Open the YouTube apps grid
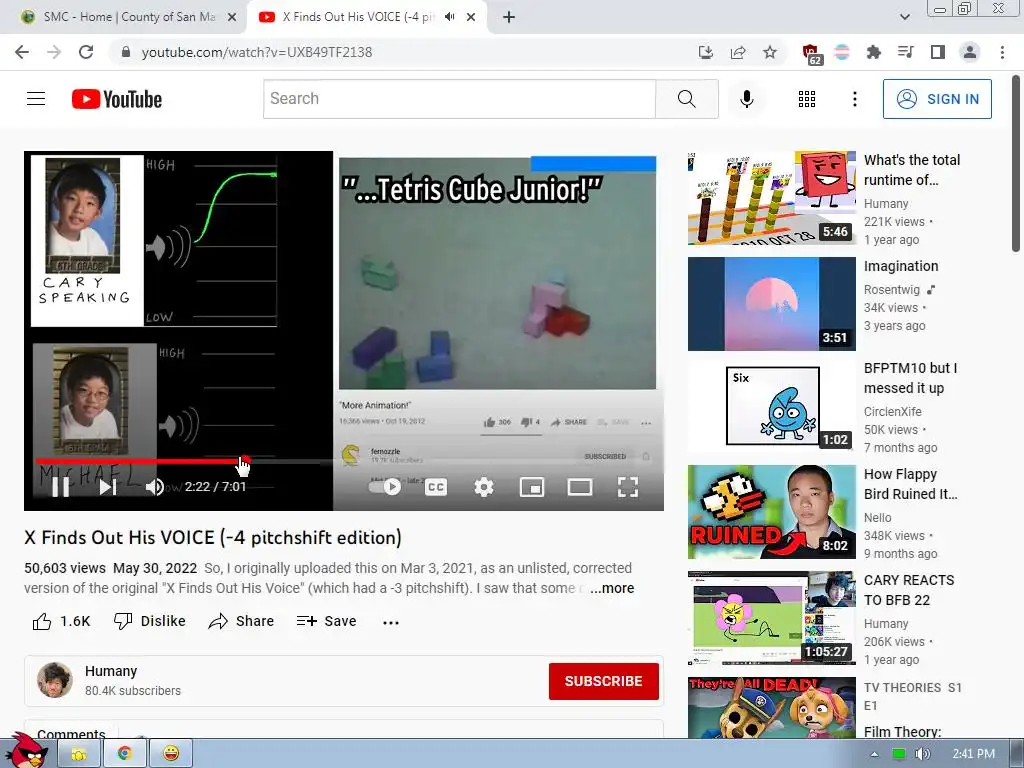Image resolution: width=1024 pixels, height=768 pixels. pos(807,99)
